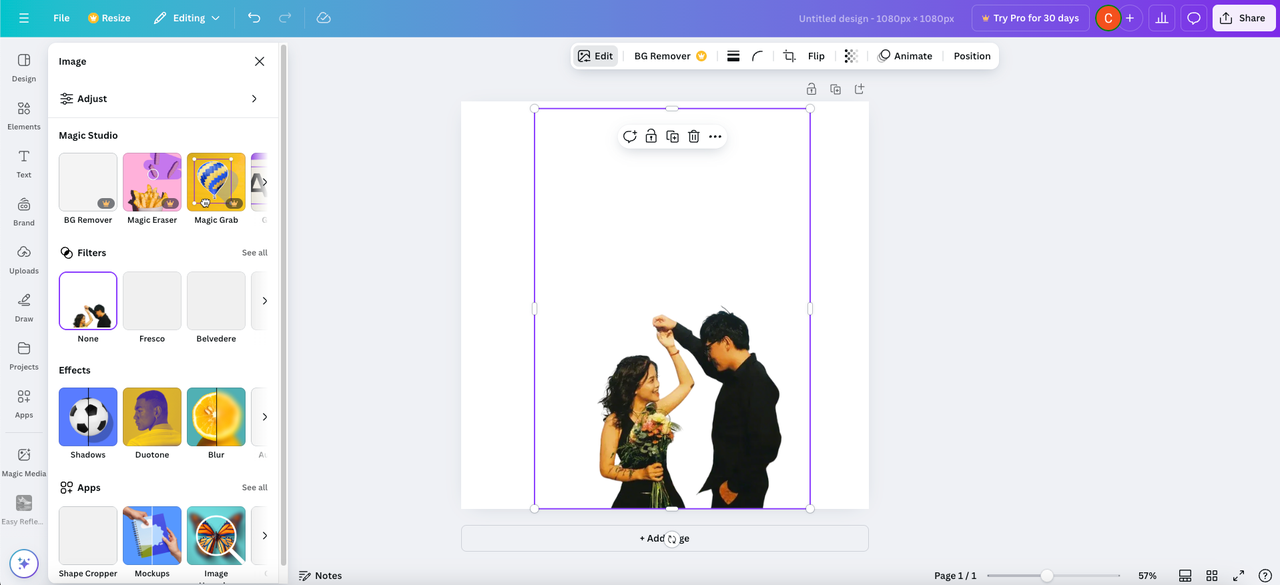Redo the last action
Image resolution: width=1280 pixels, height=585 pixels.
(285, 18)
